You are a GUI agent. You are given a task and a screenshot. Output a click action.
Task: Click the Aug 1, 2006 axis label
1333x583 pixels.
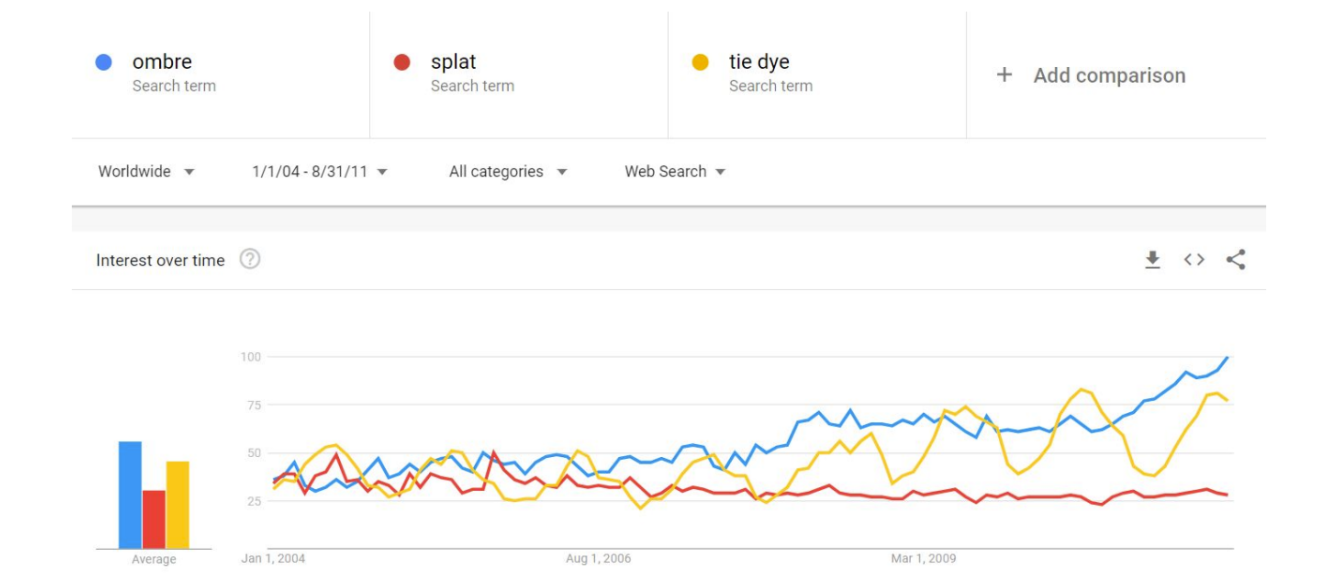coord(598,558)
